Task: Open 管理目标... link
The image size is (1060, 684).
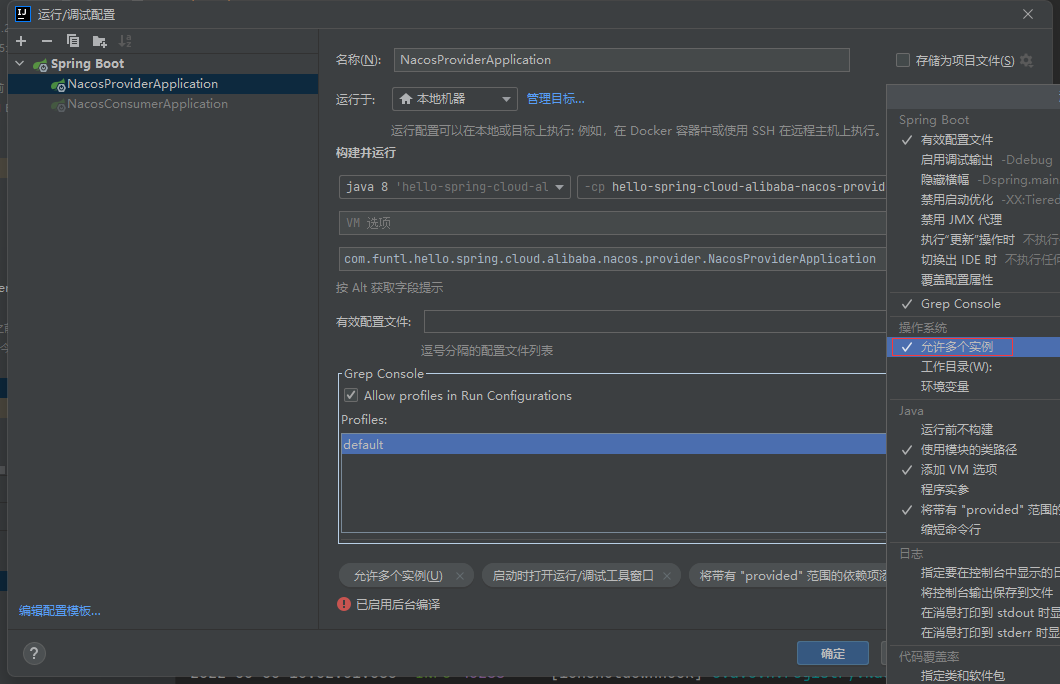Action: [x=556, y=99]
